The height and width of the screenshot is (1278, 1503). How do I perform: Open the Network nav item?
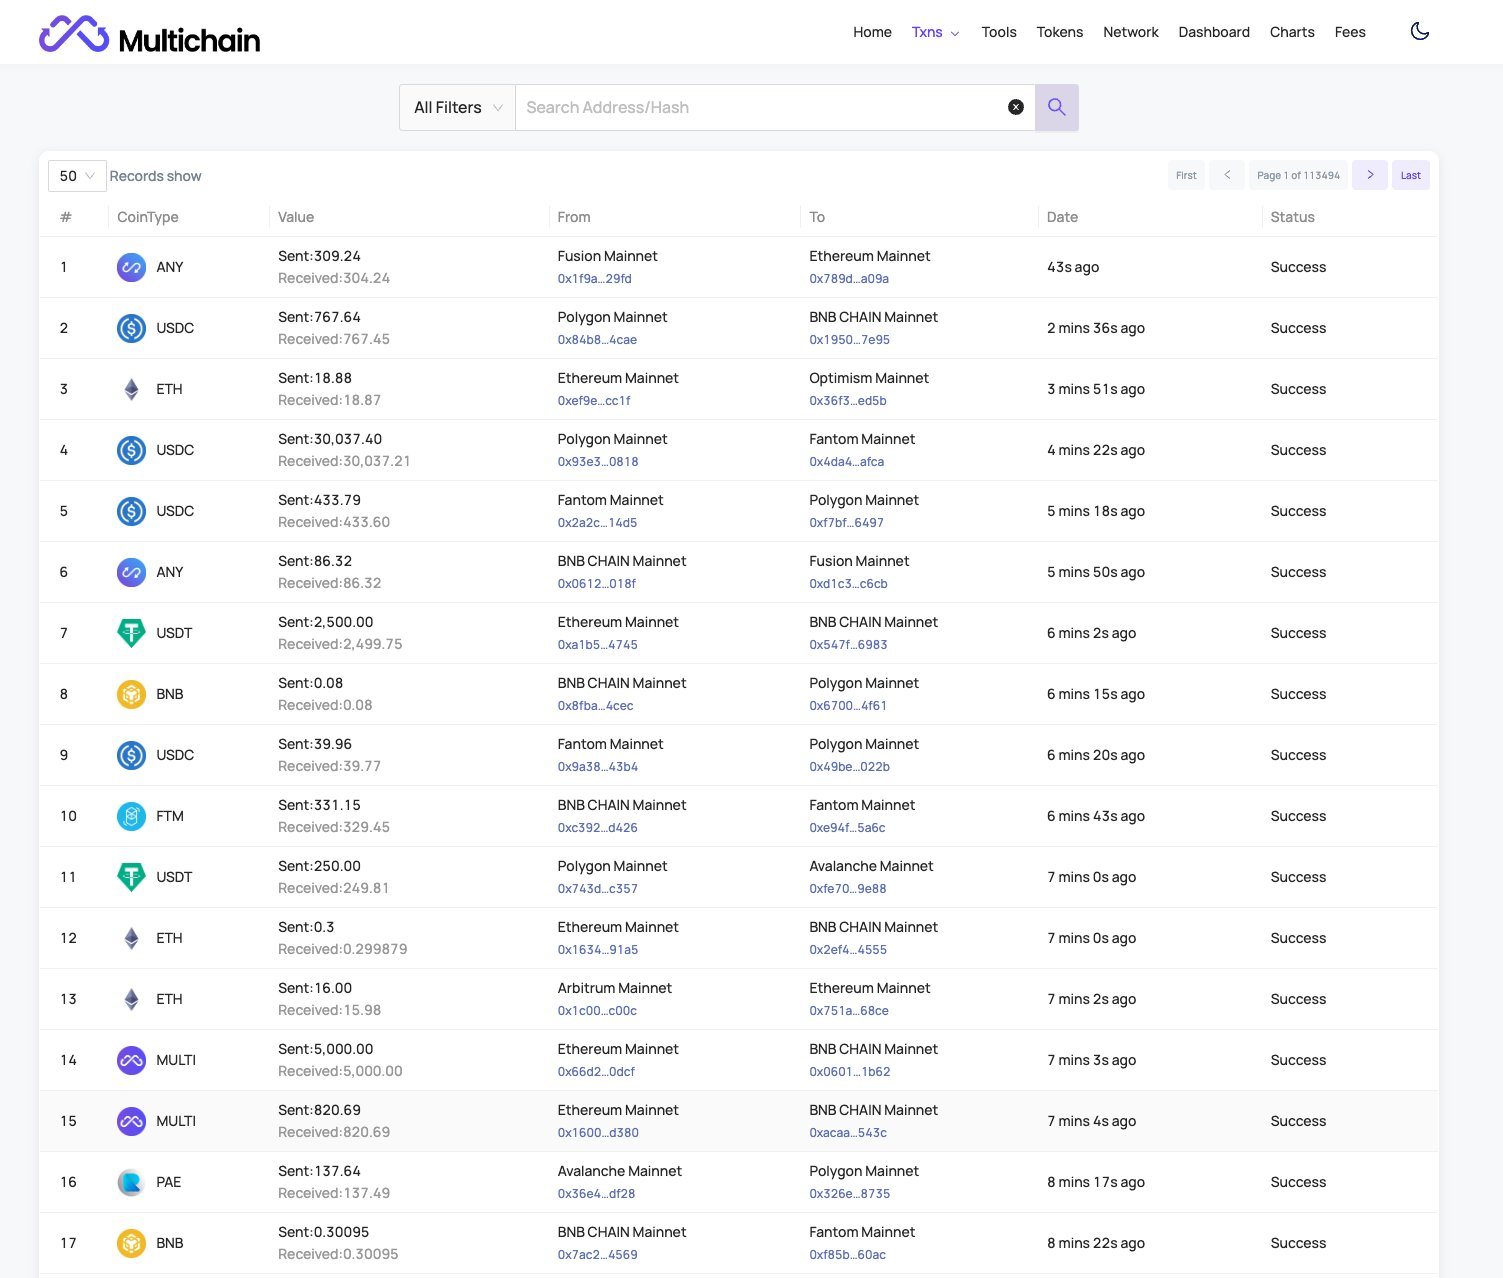tap(1131, 32)
